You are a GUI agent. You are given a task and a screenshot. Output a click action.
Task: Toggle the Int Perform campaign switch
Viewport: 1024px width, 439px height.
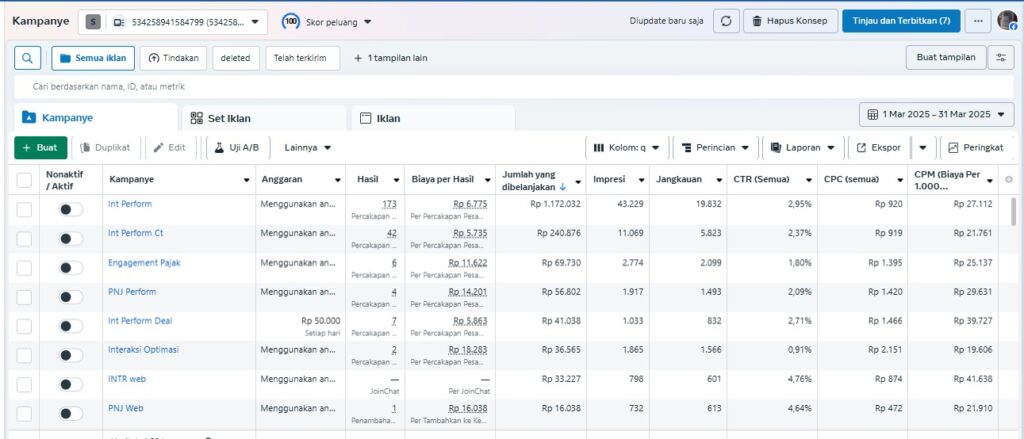pos(70,209)
